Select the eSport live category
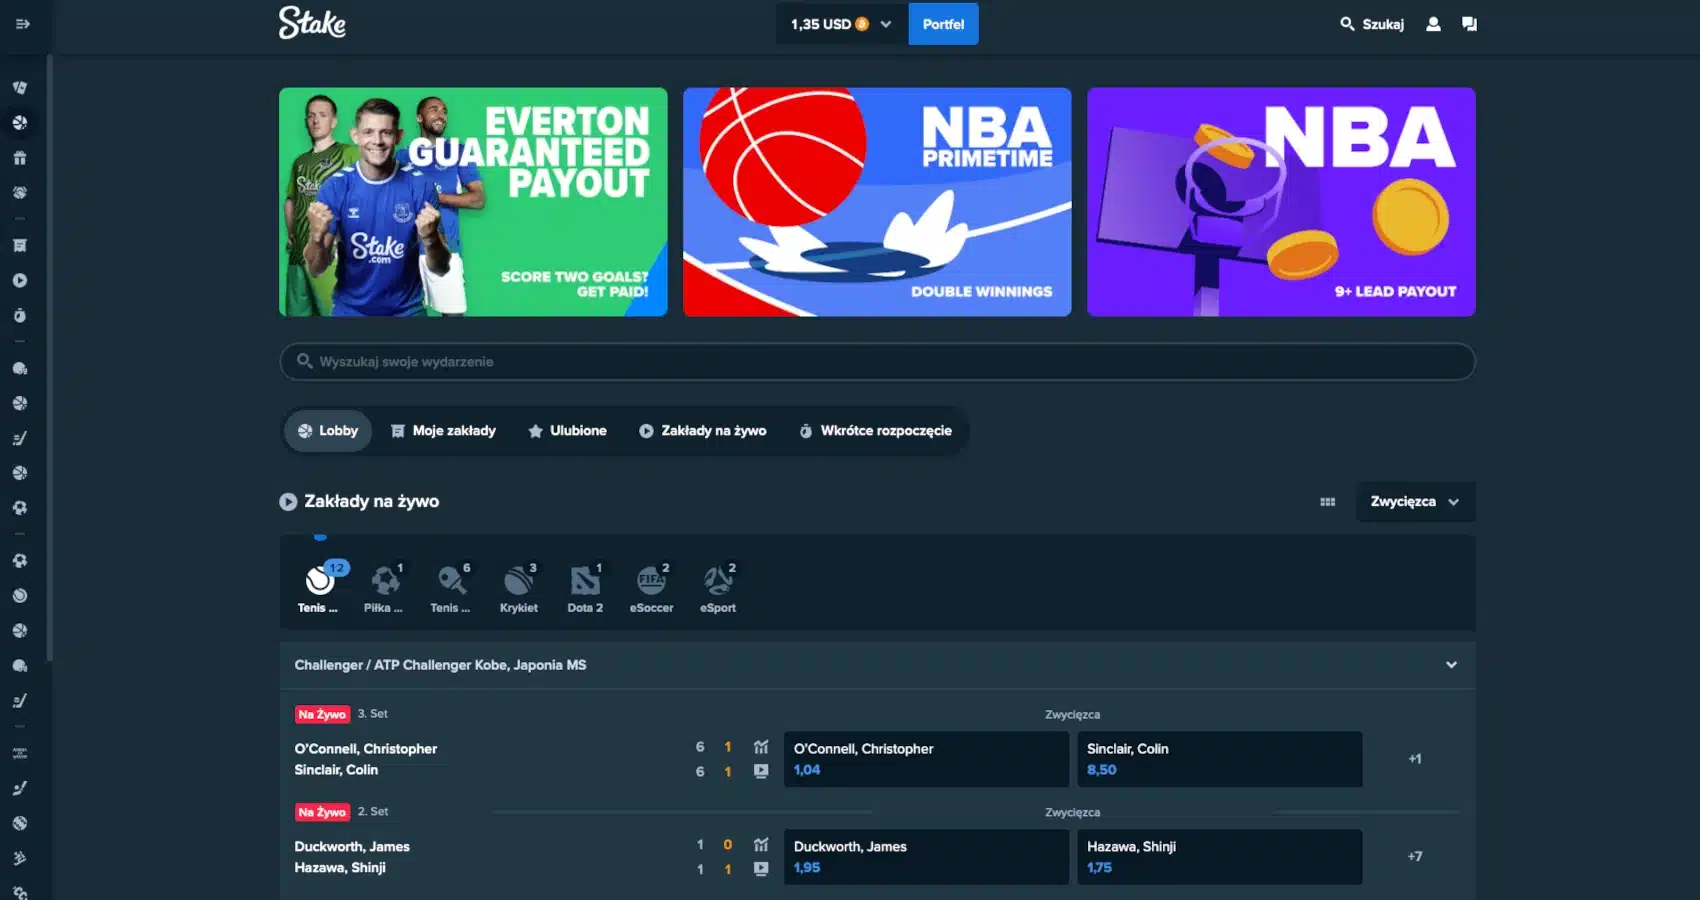The height and width of the screenshot is (900, 1700). (718, 588)
